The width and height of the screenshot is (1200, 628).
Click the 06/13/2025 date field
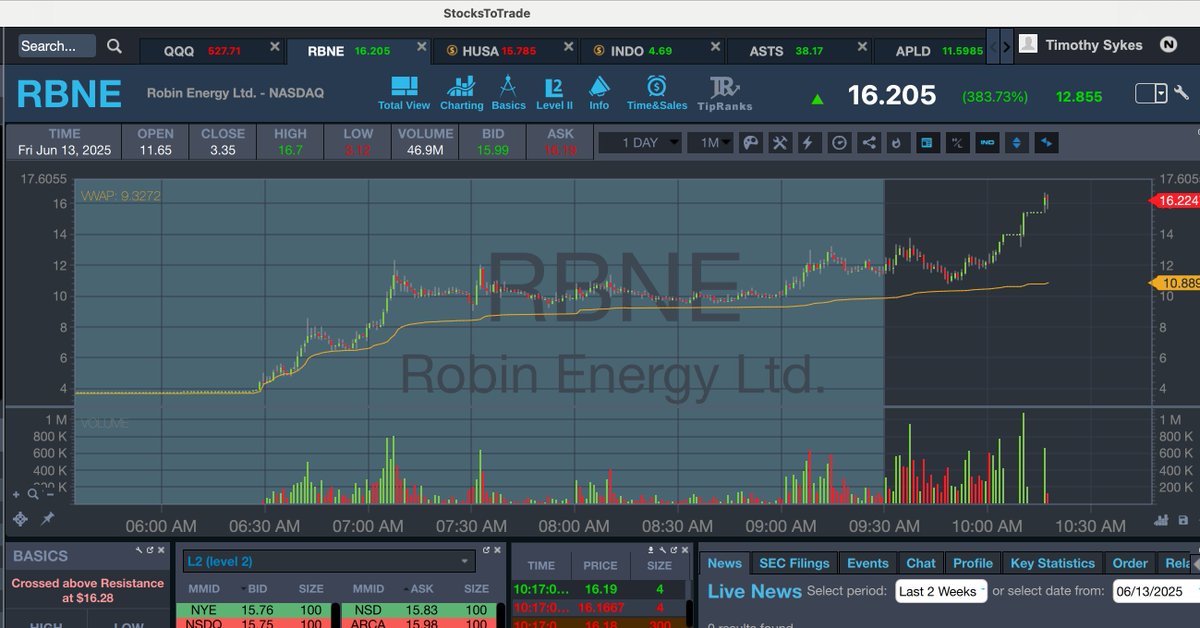coord(1155,591)
